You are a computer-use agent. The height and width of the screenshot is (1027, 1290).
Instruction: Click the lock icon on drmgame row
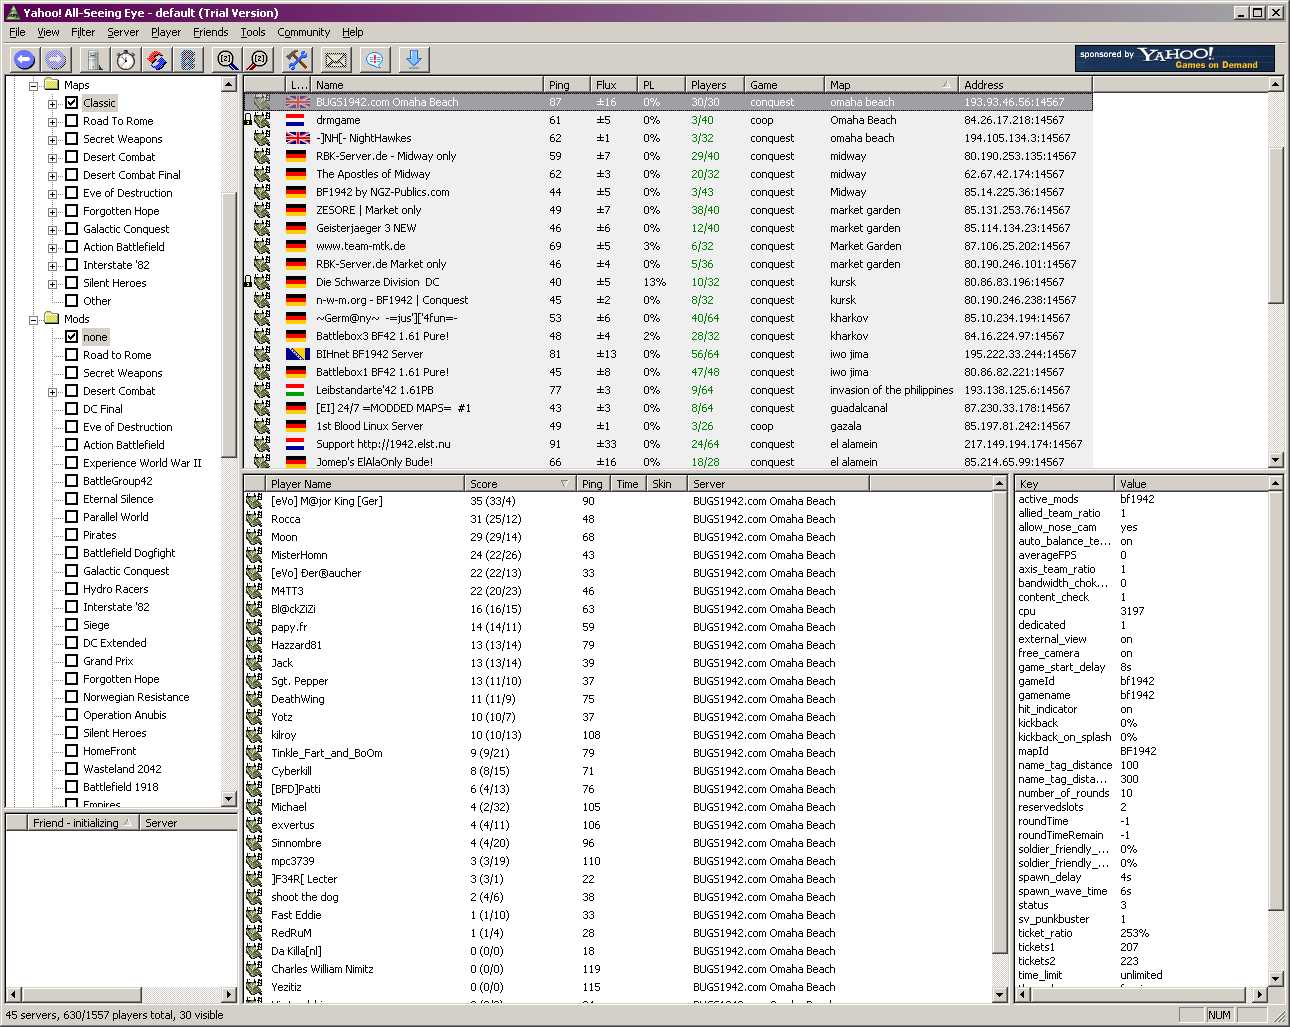[248, 120]
